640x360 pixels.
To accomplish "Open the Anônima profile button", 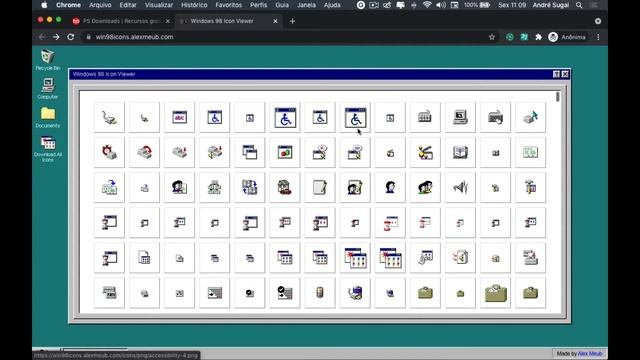I will point(567,37).
